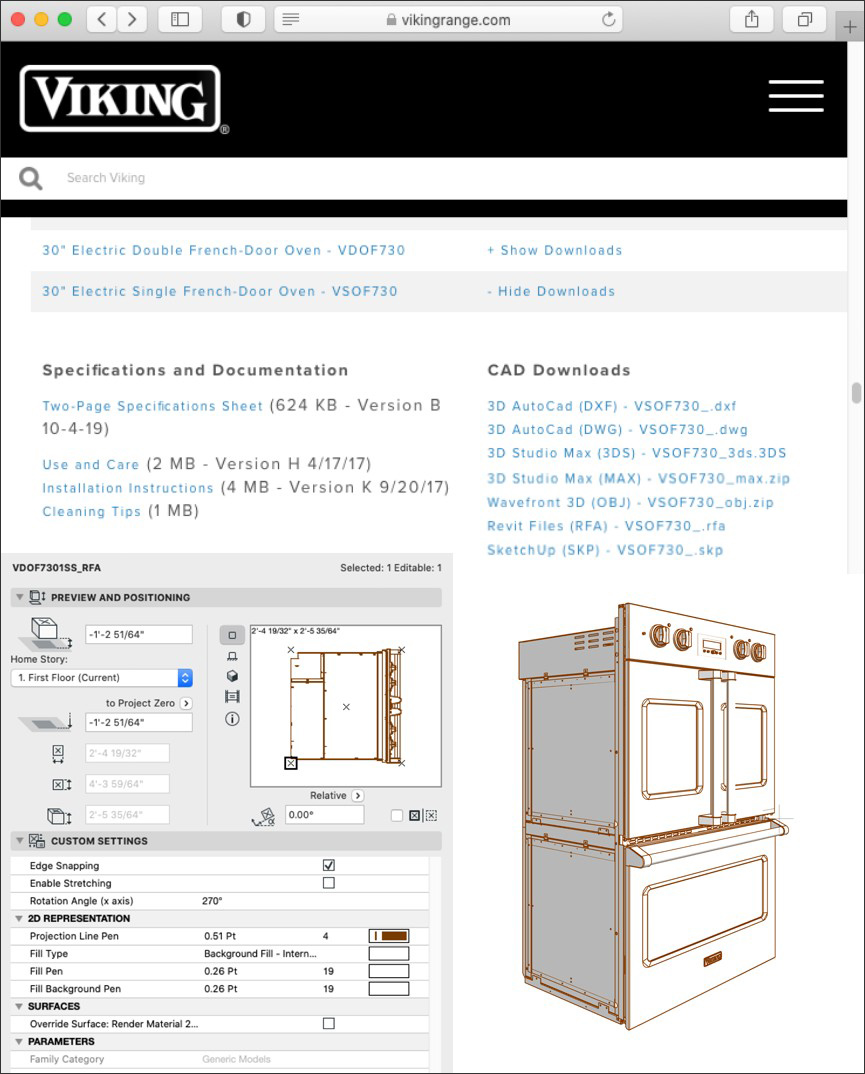Open the privacy report shield icon
865x1074 pixels.
tap(243, 19)
